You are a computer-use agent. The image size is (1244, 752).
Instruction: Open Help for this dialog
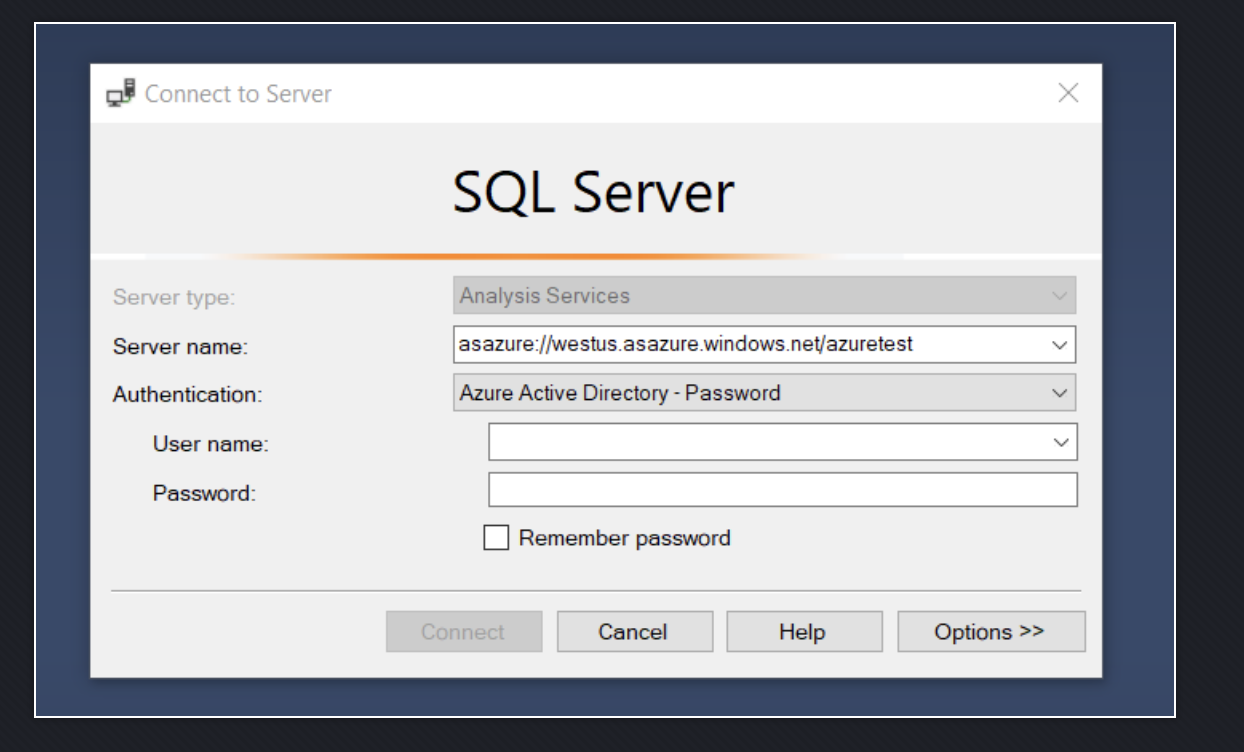tap(803, 632)
